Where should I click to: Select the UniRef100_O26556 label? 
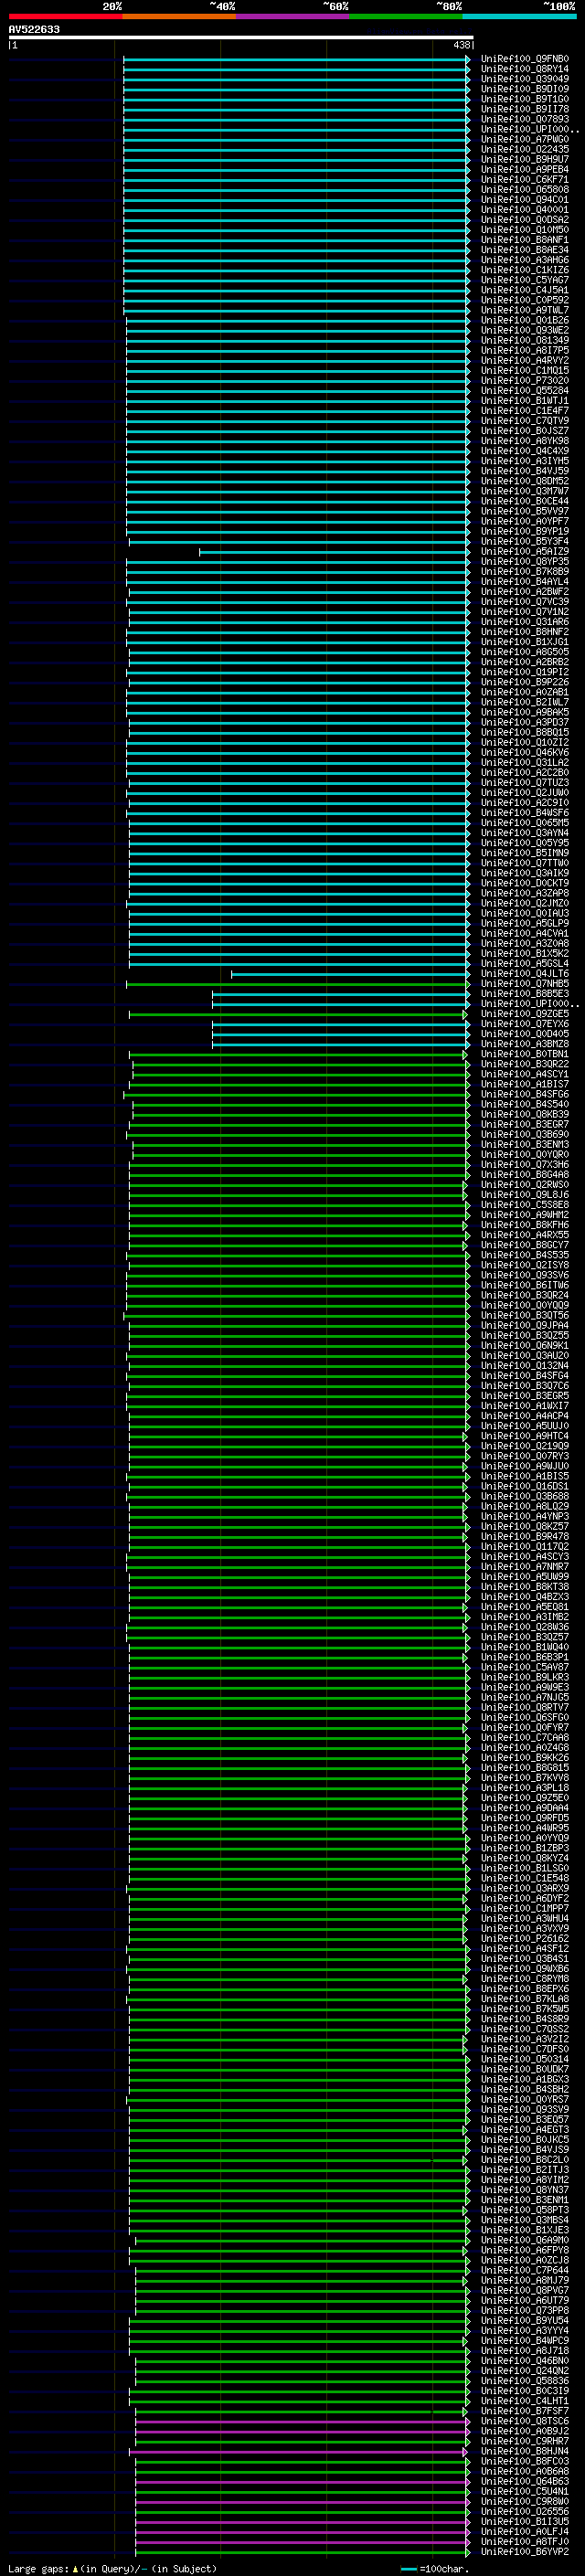(x=524, y=2511)
